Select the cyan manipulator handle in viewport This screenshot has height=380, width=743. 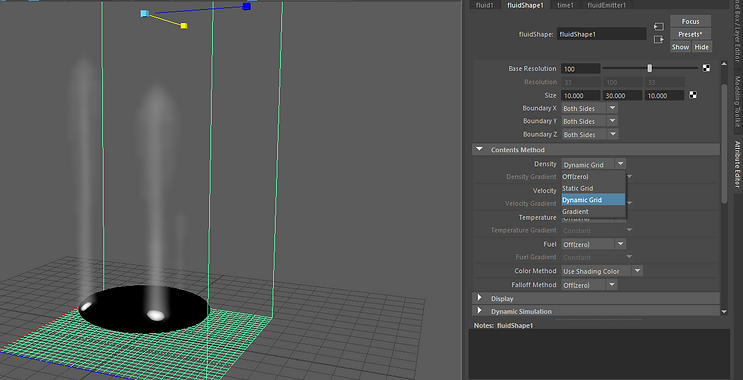pos(145,13)
